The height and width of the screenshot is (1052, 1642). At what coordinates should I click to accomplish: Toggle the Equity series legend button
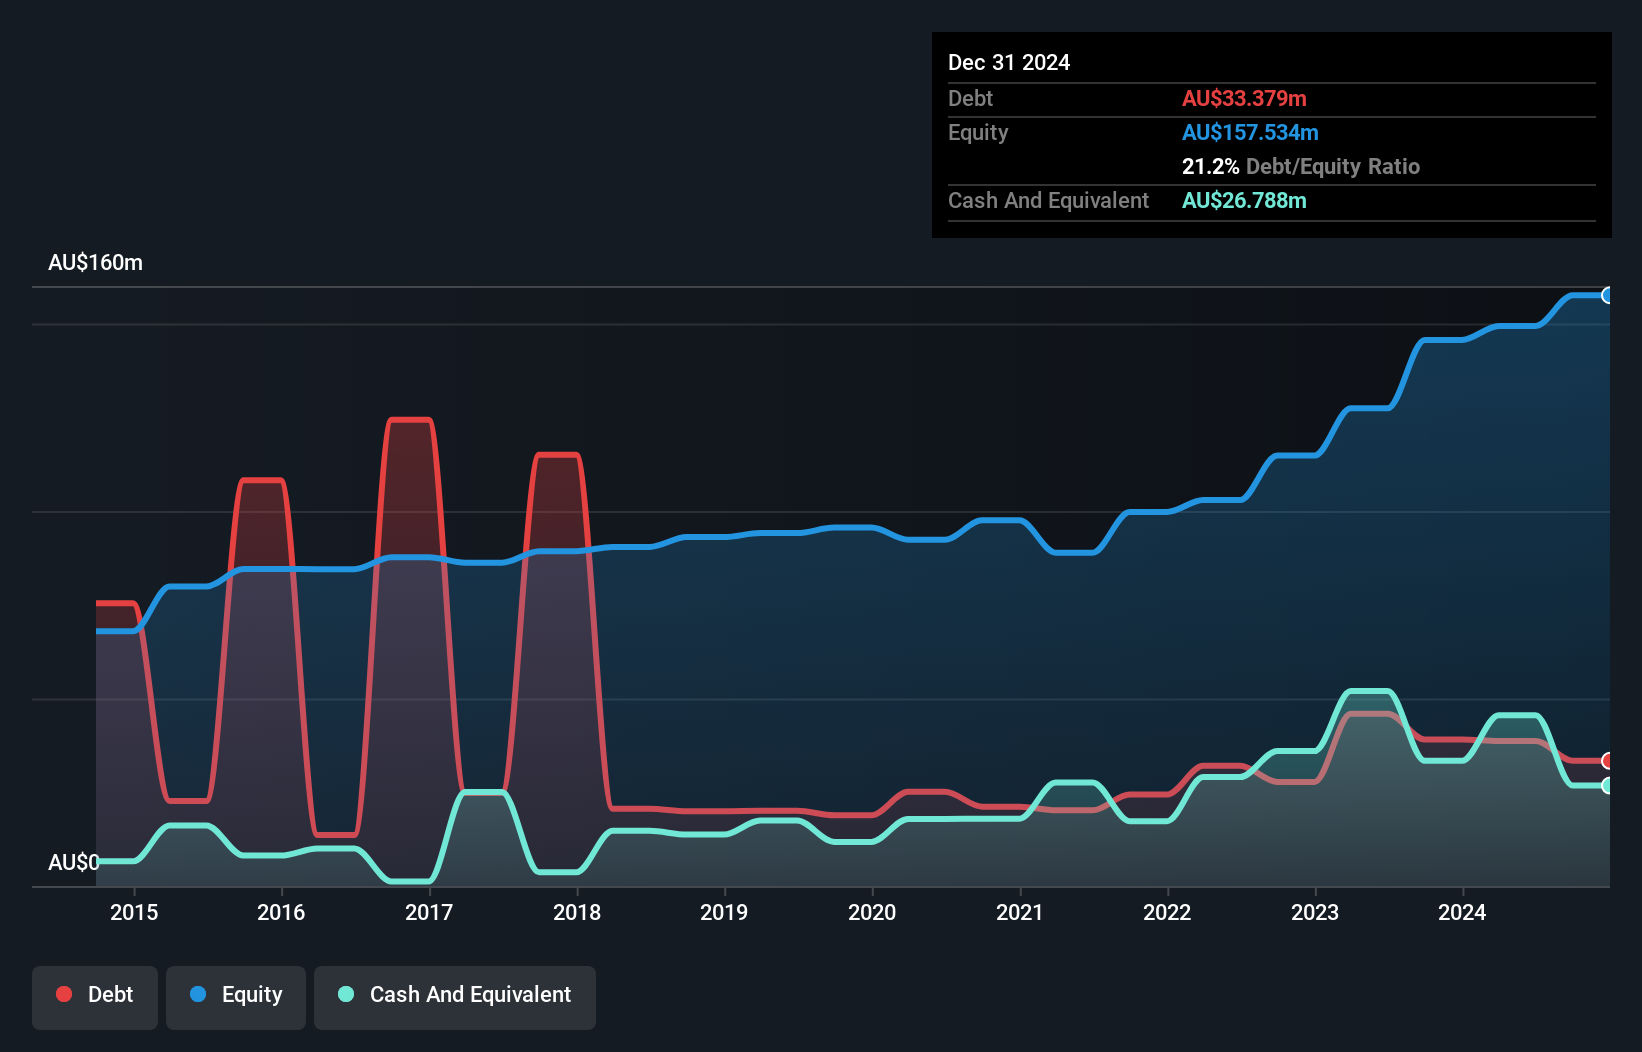(236, 997)
